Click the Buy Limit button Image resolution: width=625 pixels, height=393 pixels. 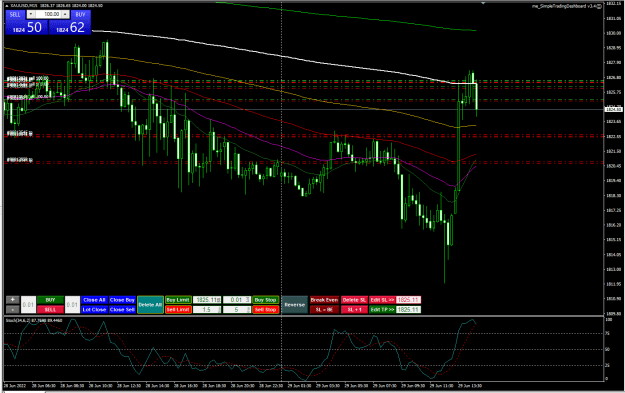(x=178, y=300)
